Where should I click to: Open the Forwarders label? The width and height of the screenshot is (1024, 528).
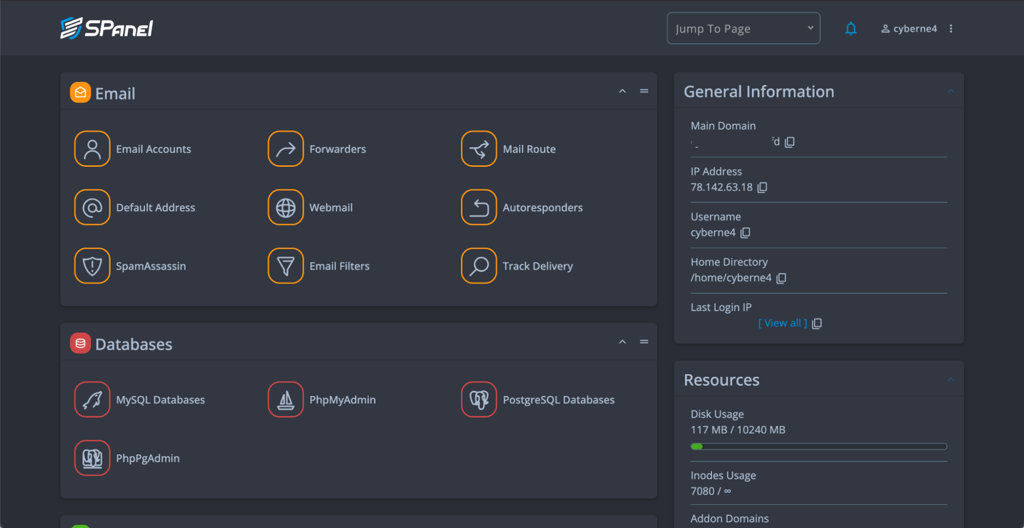coord(338,149)
